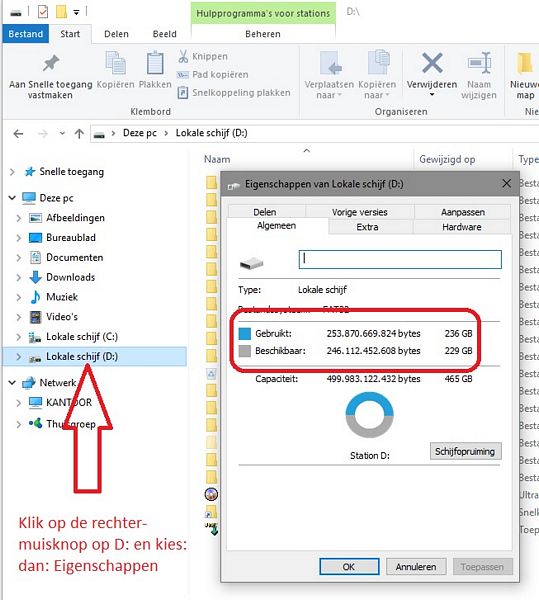Pin to Snelle toegang icon
This screenshot has height=600, width=539.
point(51,63)
